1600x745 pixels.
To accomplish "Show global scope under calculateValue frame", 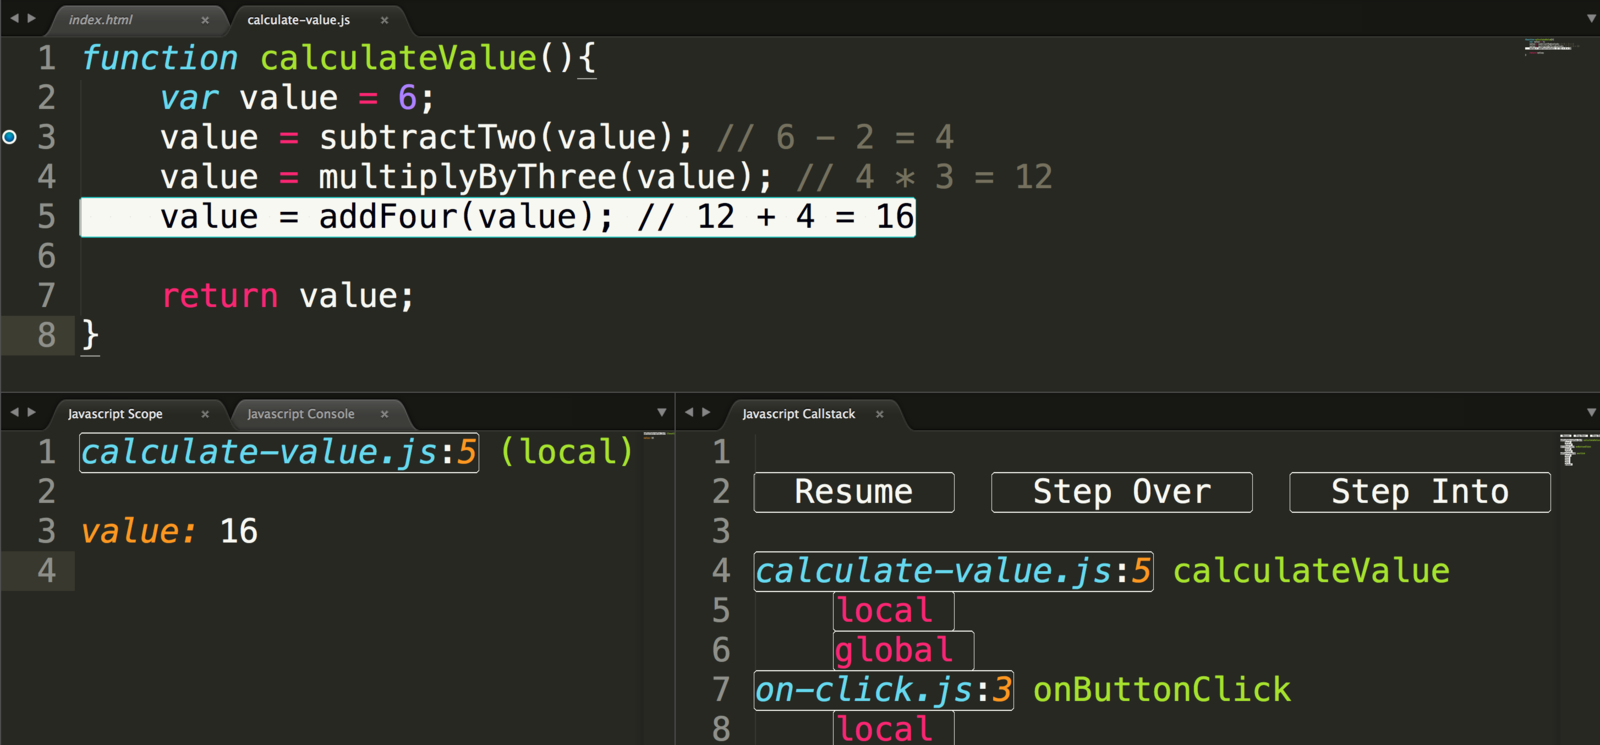I will pyautogui.click(x=903, y=651).
